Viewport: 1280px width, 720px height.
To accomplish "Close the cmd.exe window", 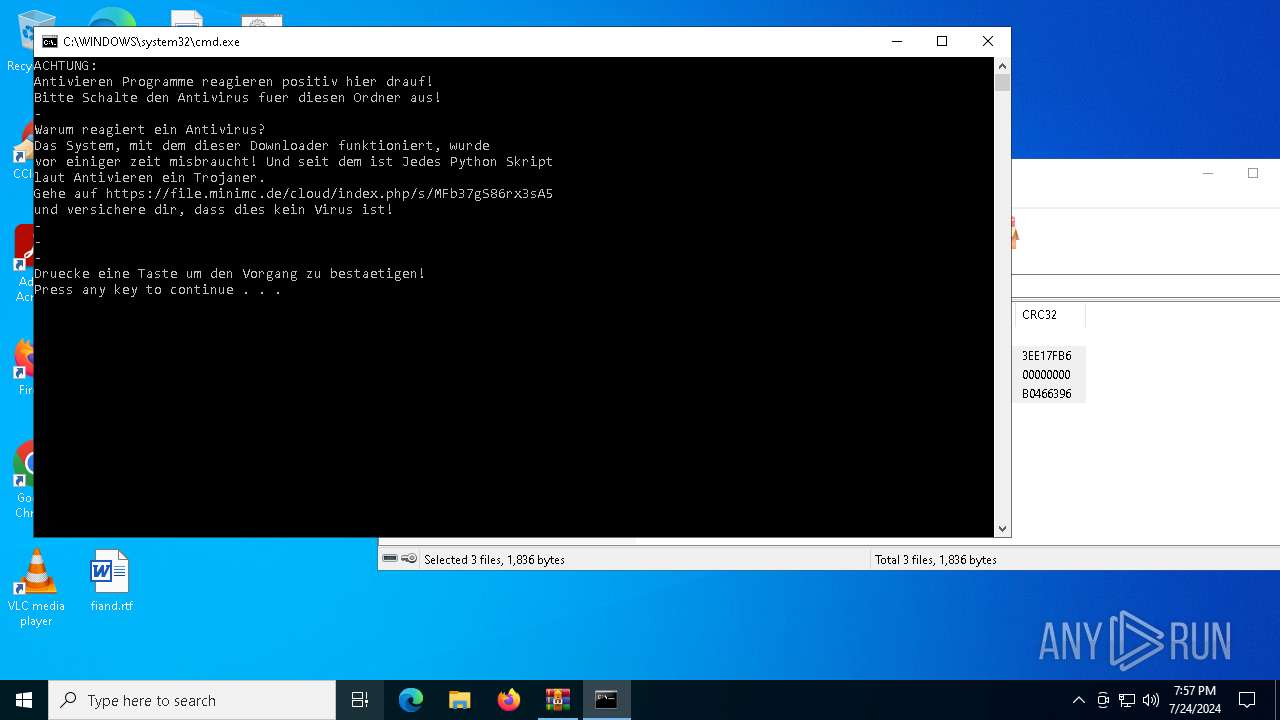I will point(988,41).
